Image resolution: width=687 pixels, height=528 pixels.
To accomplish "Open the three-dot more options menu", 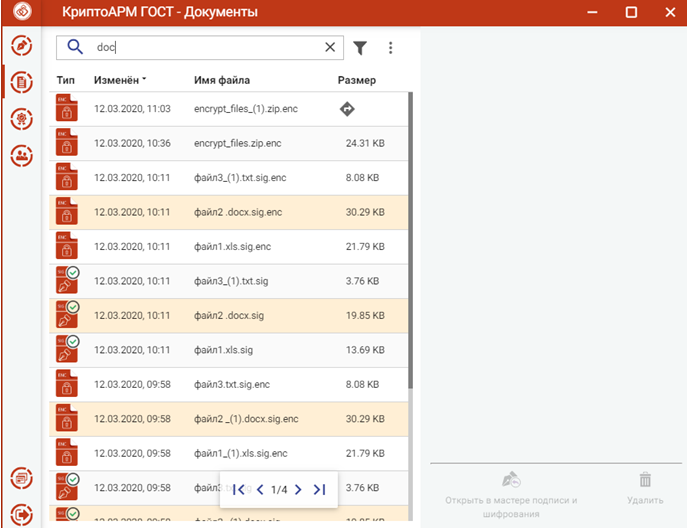I will pyautogui.click(x=390, y=48).
